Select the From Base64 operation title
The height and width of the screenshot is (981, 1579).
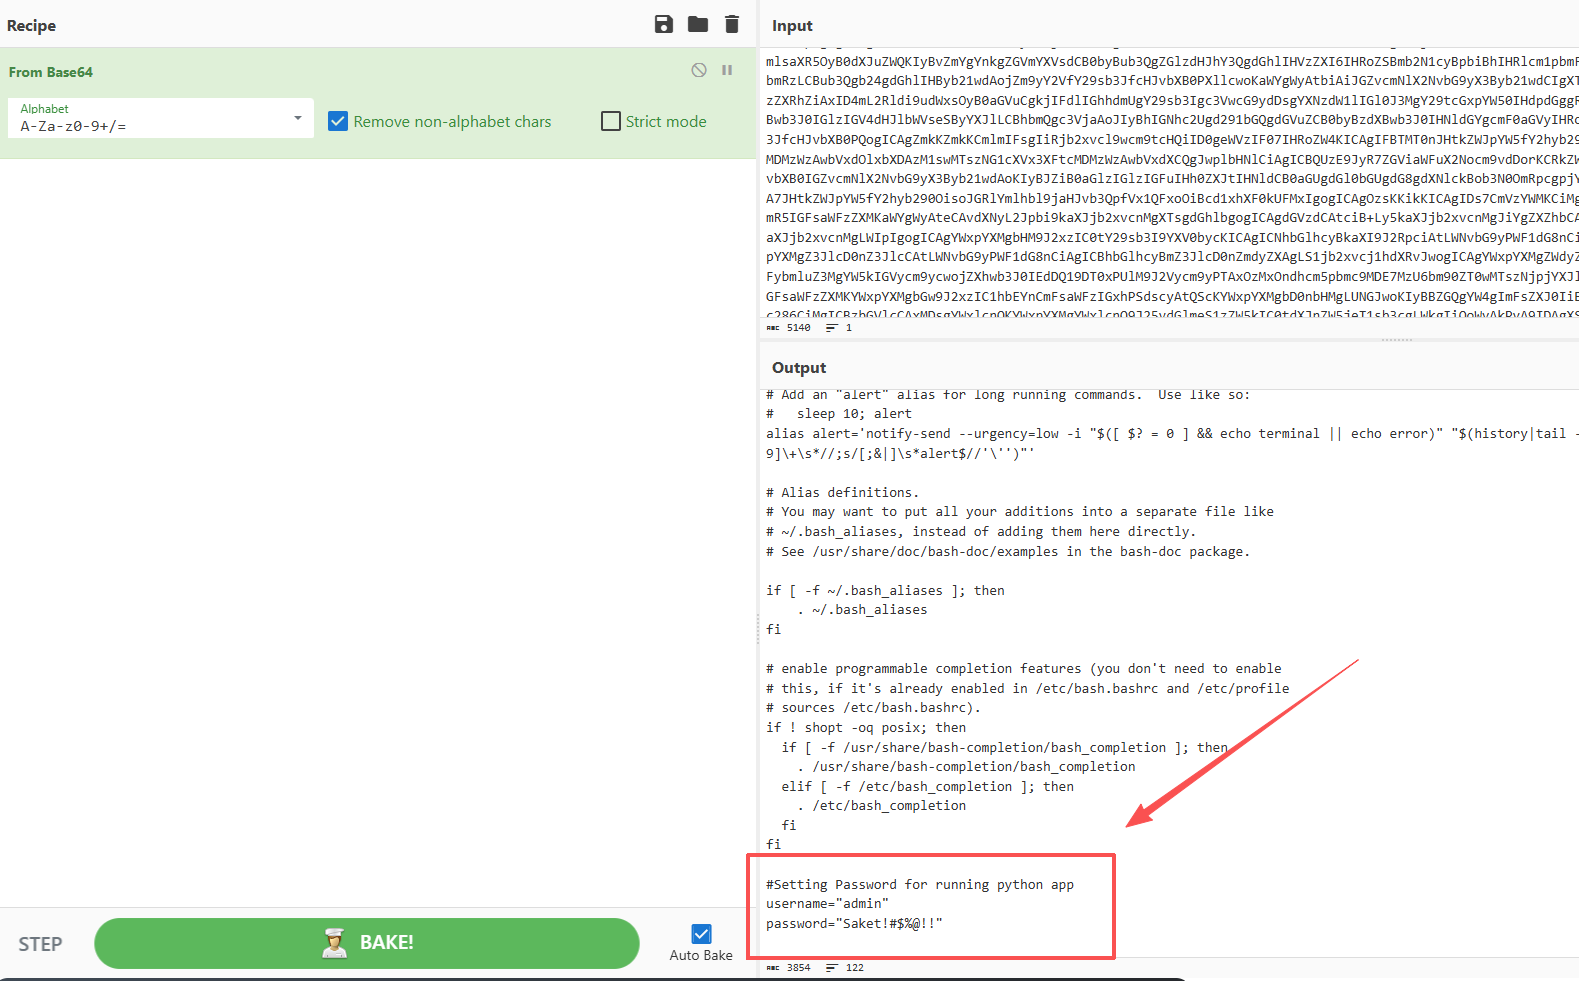tap(51, 72)
